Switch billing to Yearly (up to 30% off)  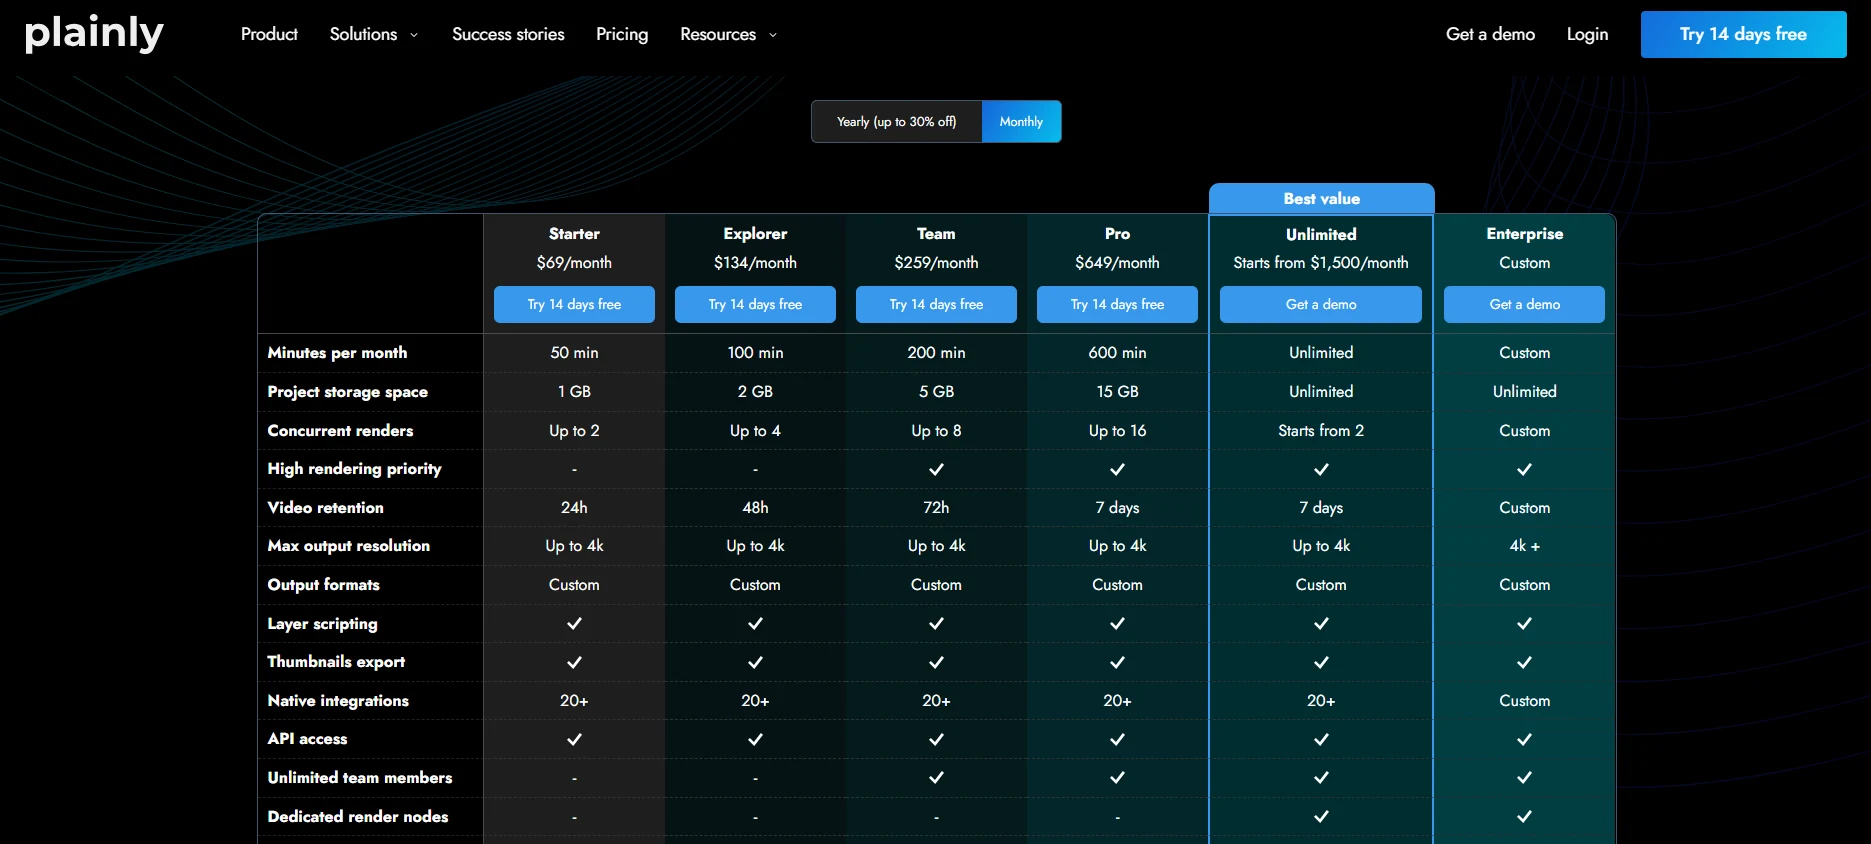[896, 121]
